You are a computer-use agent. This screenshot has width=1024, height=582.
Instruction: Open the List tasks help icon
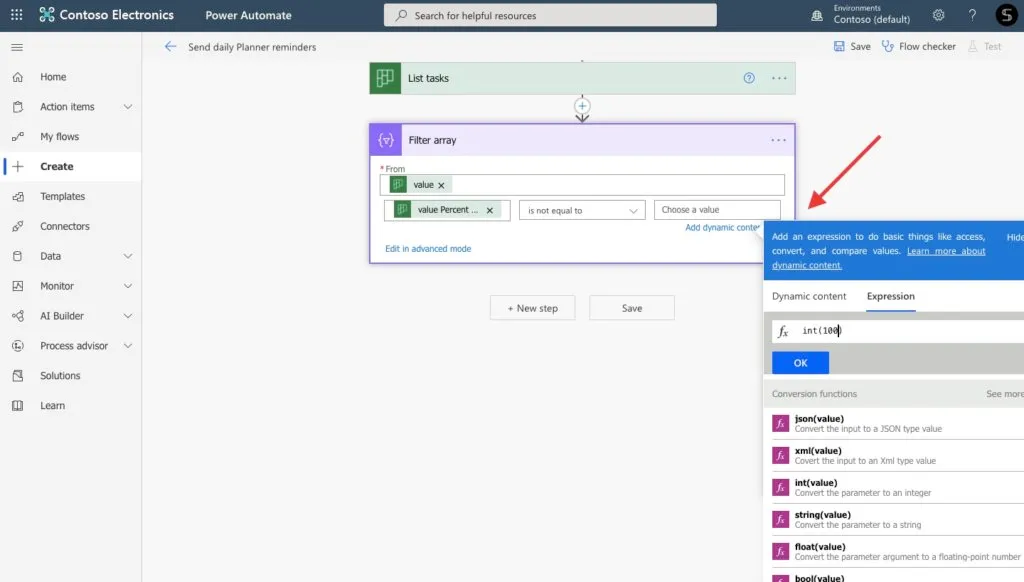point(749,78)
